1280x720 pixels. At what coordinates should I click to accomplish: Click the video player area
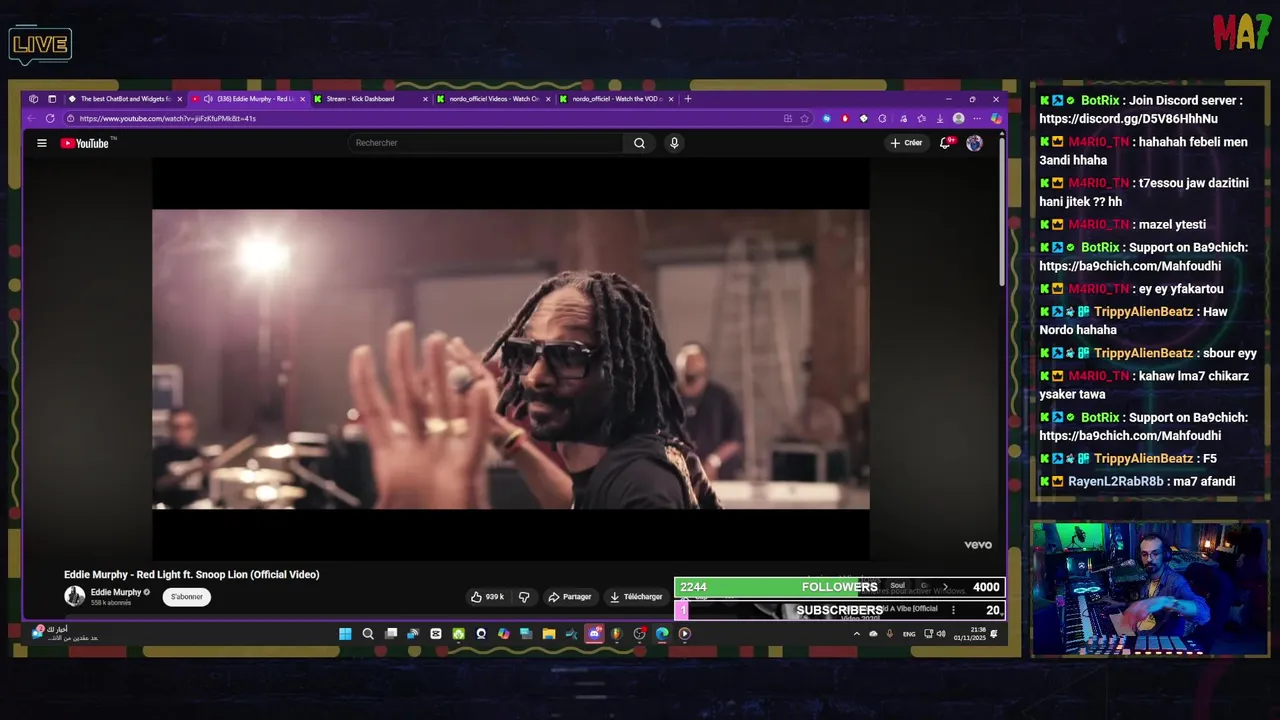510,360
